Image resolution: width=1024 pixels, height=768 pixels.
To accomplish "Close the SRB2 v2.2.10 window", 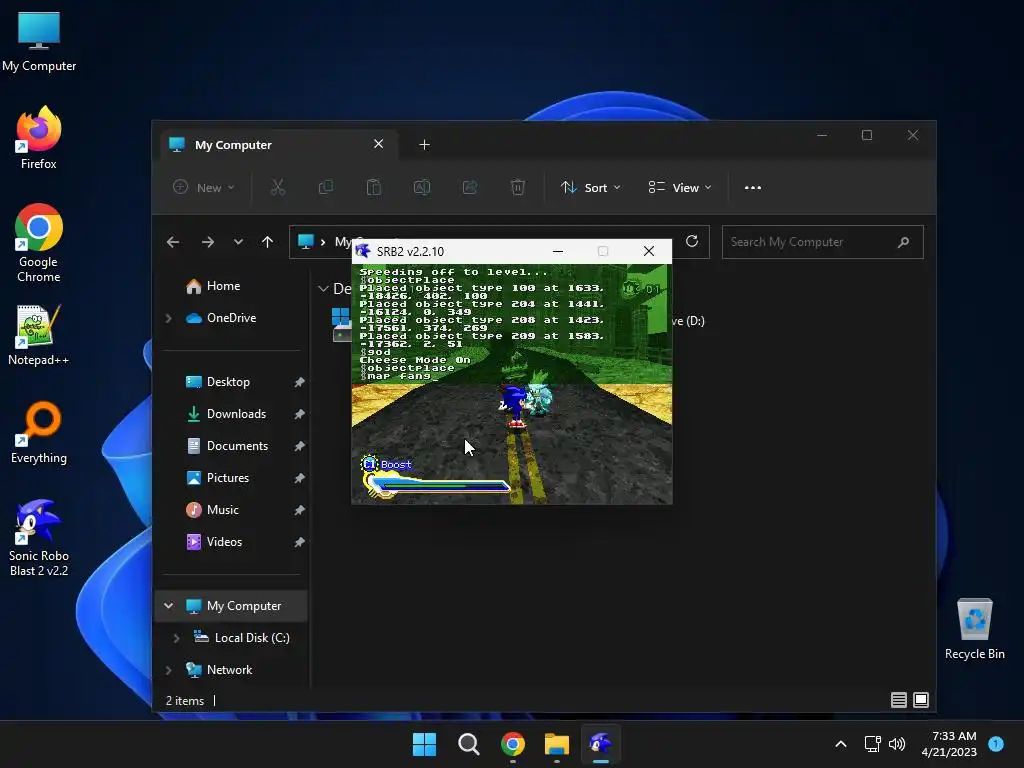I will [x=648, y=251].
